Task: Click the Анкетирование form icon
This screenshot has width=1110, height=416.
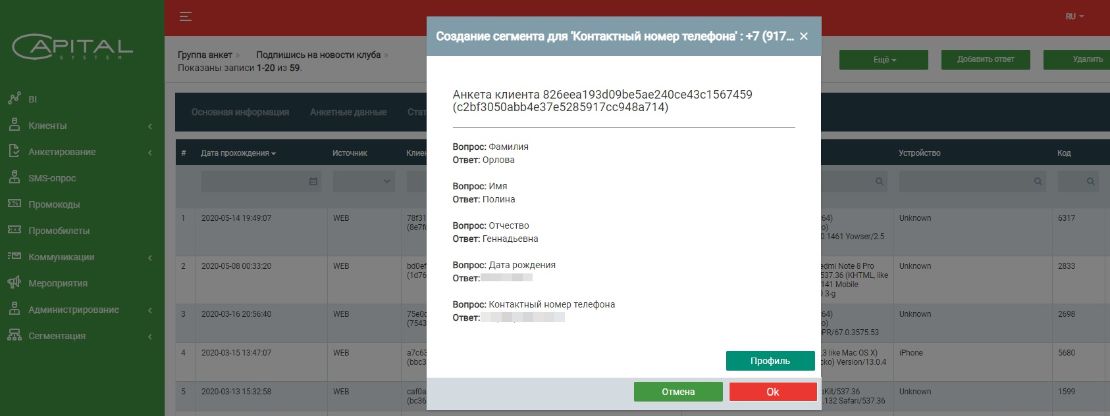Action: tap(13, 151)
